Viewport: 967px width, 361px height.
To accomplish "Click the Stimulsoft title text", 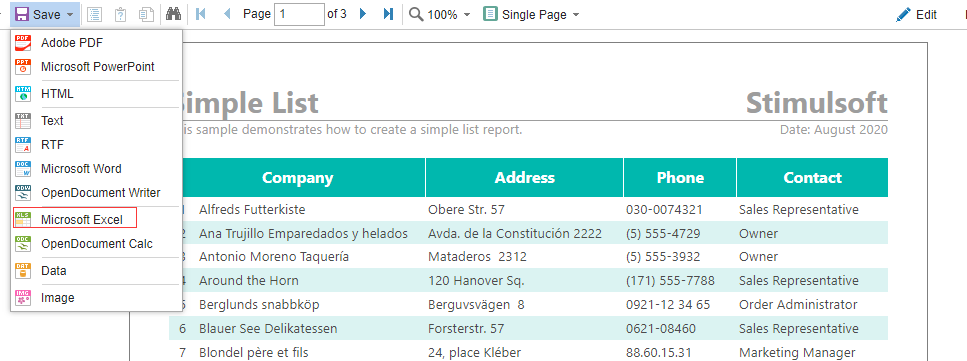I will (817, 102).
